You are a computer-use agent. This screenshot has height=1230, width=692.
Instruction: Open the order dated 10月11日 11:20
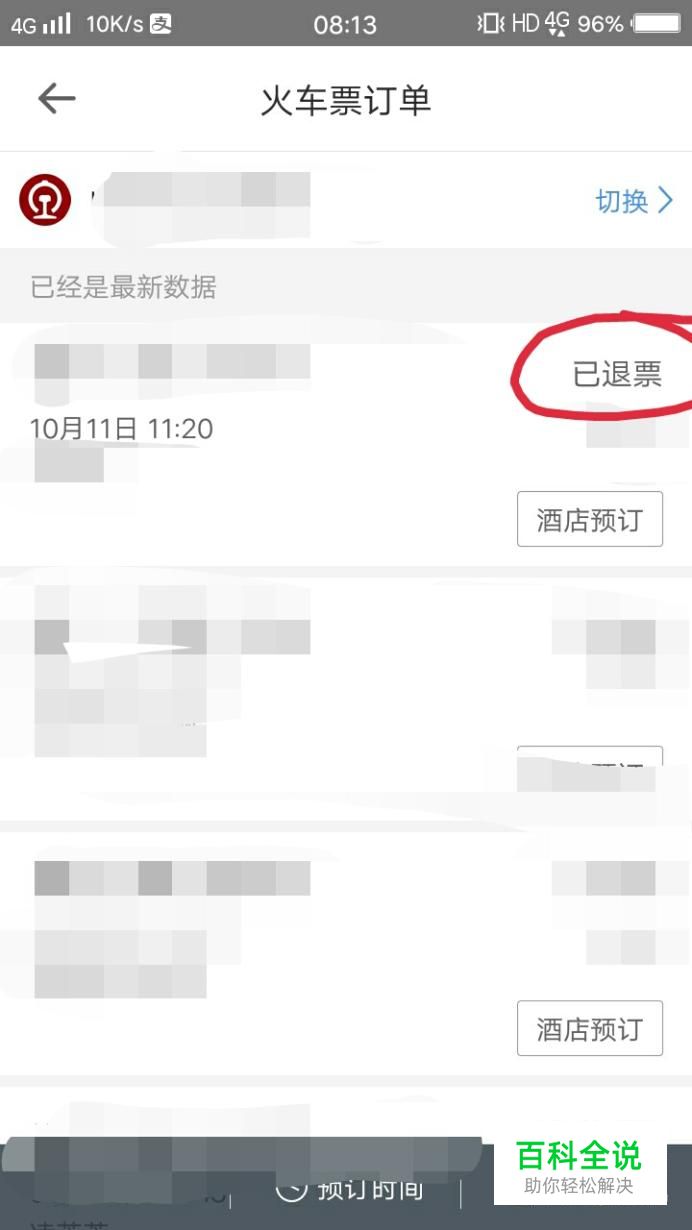346,445
